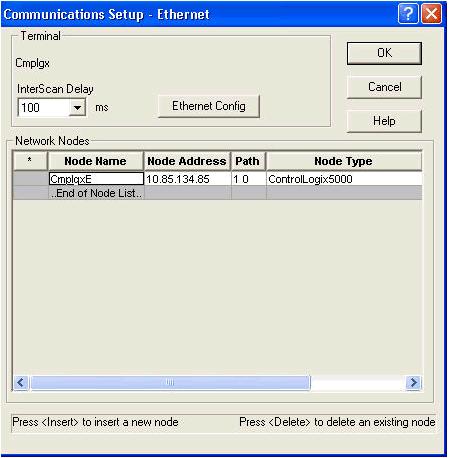
Task: Click the '..End of Node List..' row
Action: pos(217,193)
